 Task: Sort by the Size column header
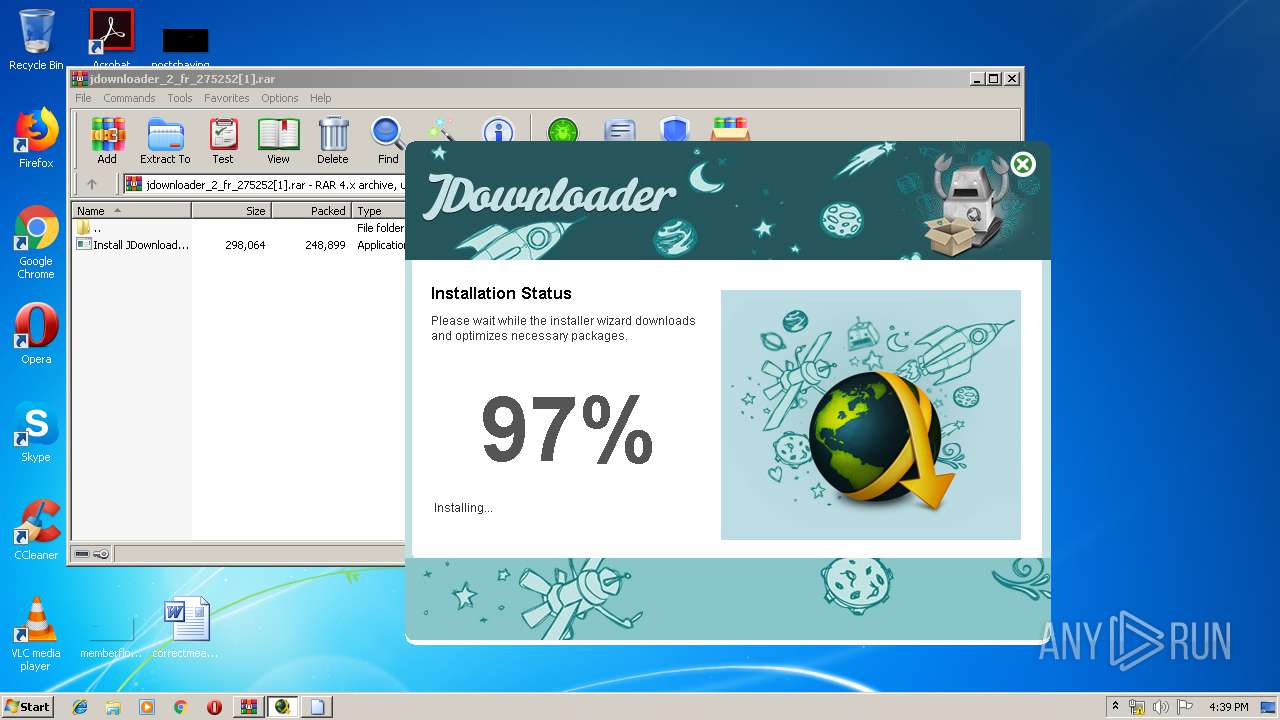(x=231, y=211)
